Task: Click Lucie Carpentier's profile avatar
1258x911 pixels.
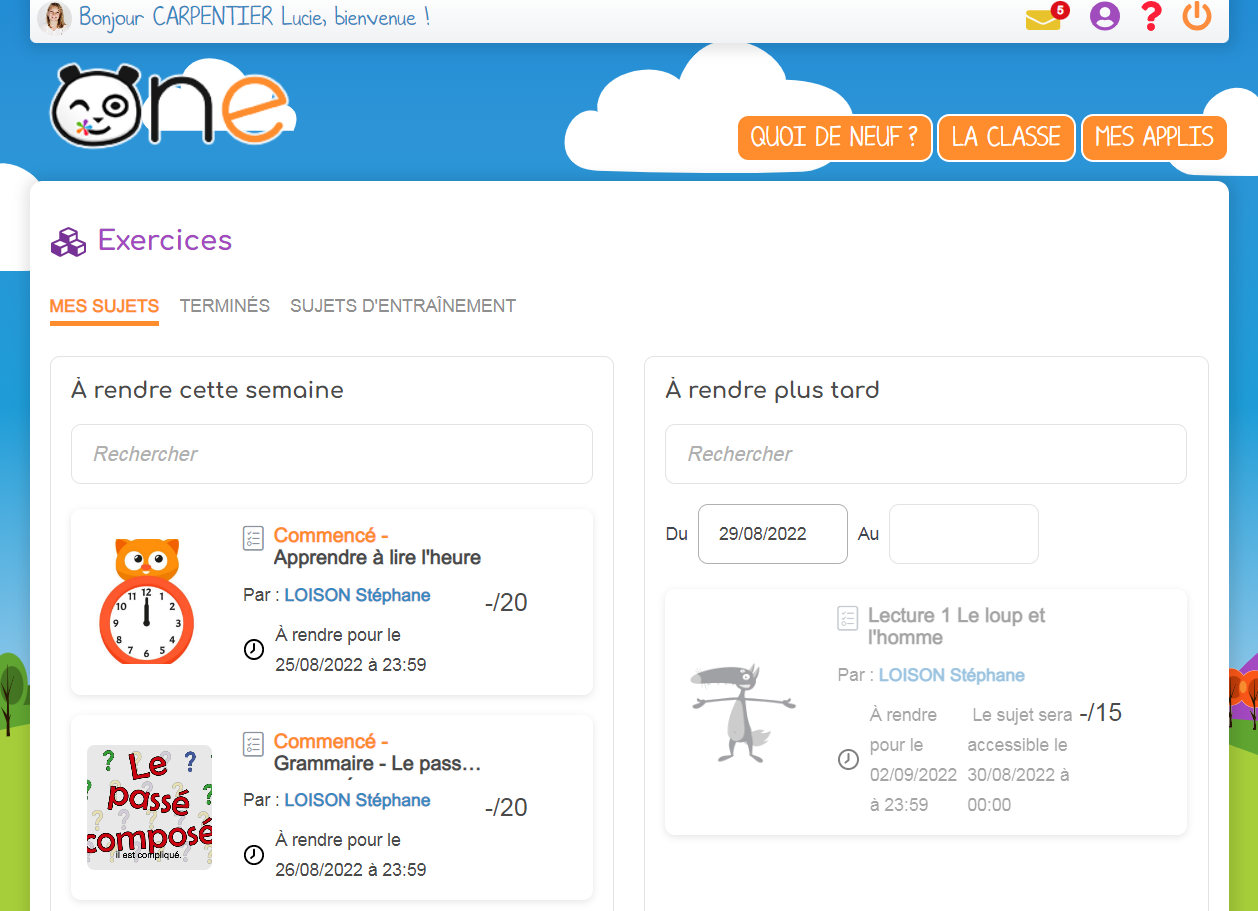Action: [54, 17]
